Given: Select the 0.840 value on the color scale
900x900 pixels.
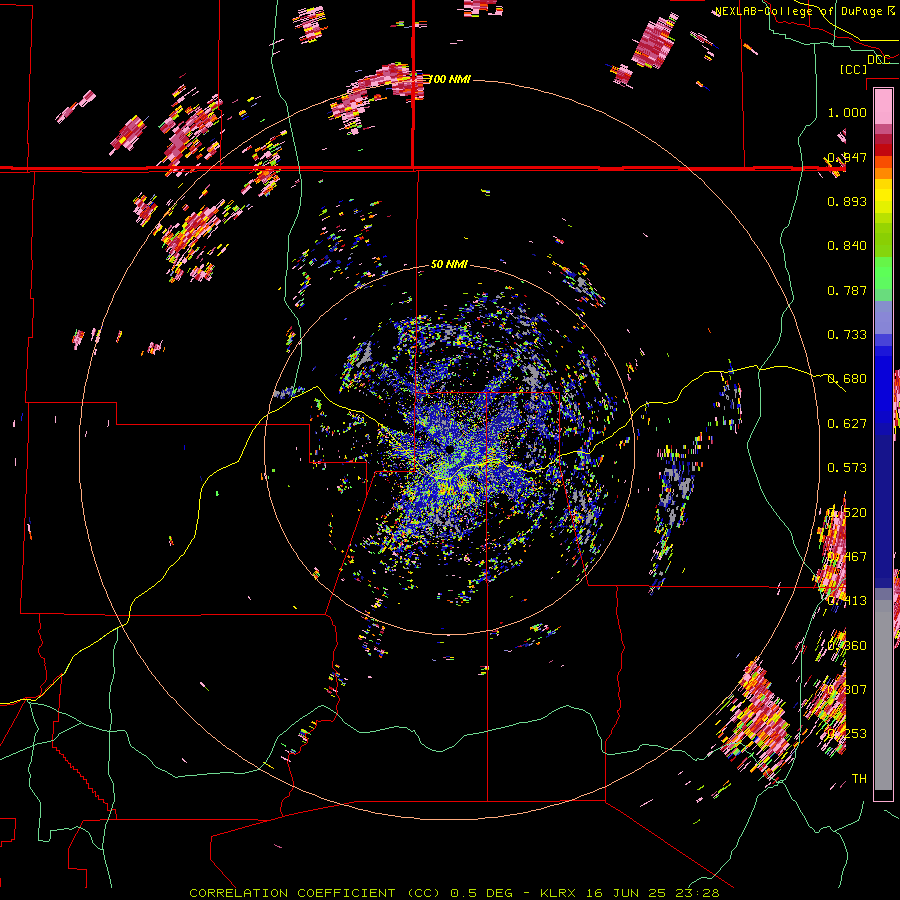Looking at the screenshot, I should (x=847, y=246).
